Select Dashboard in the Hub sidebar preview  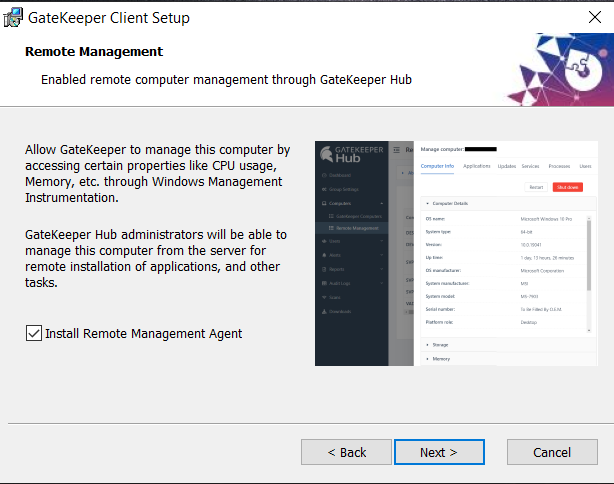click(342, 175)
